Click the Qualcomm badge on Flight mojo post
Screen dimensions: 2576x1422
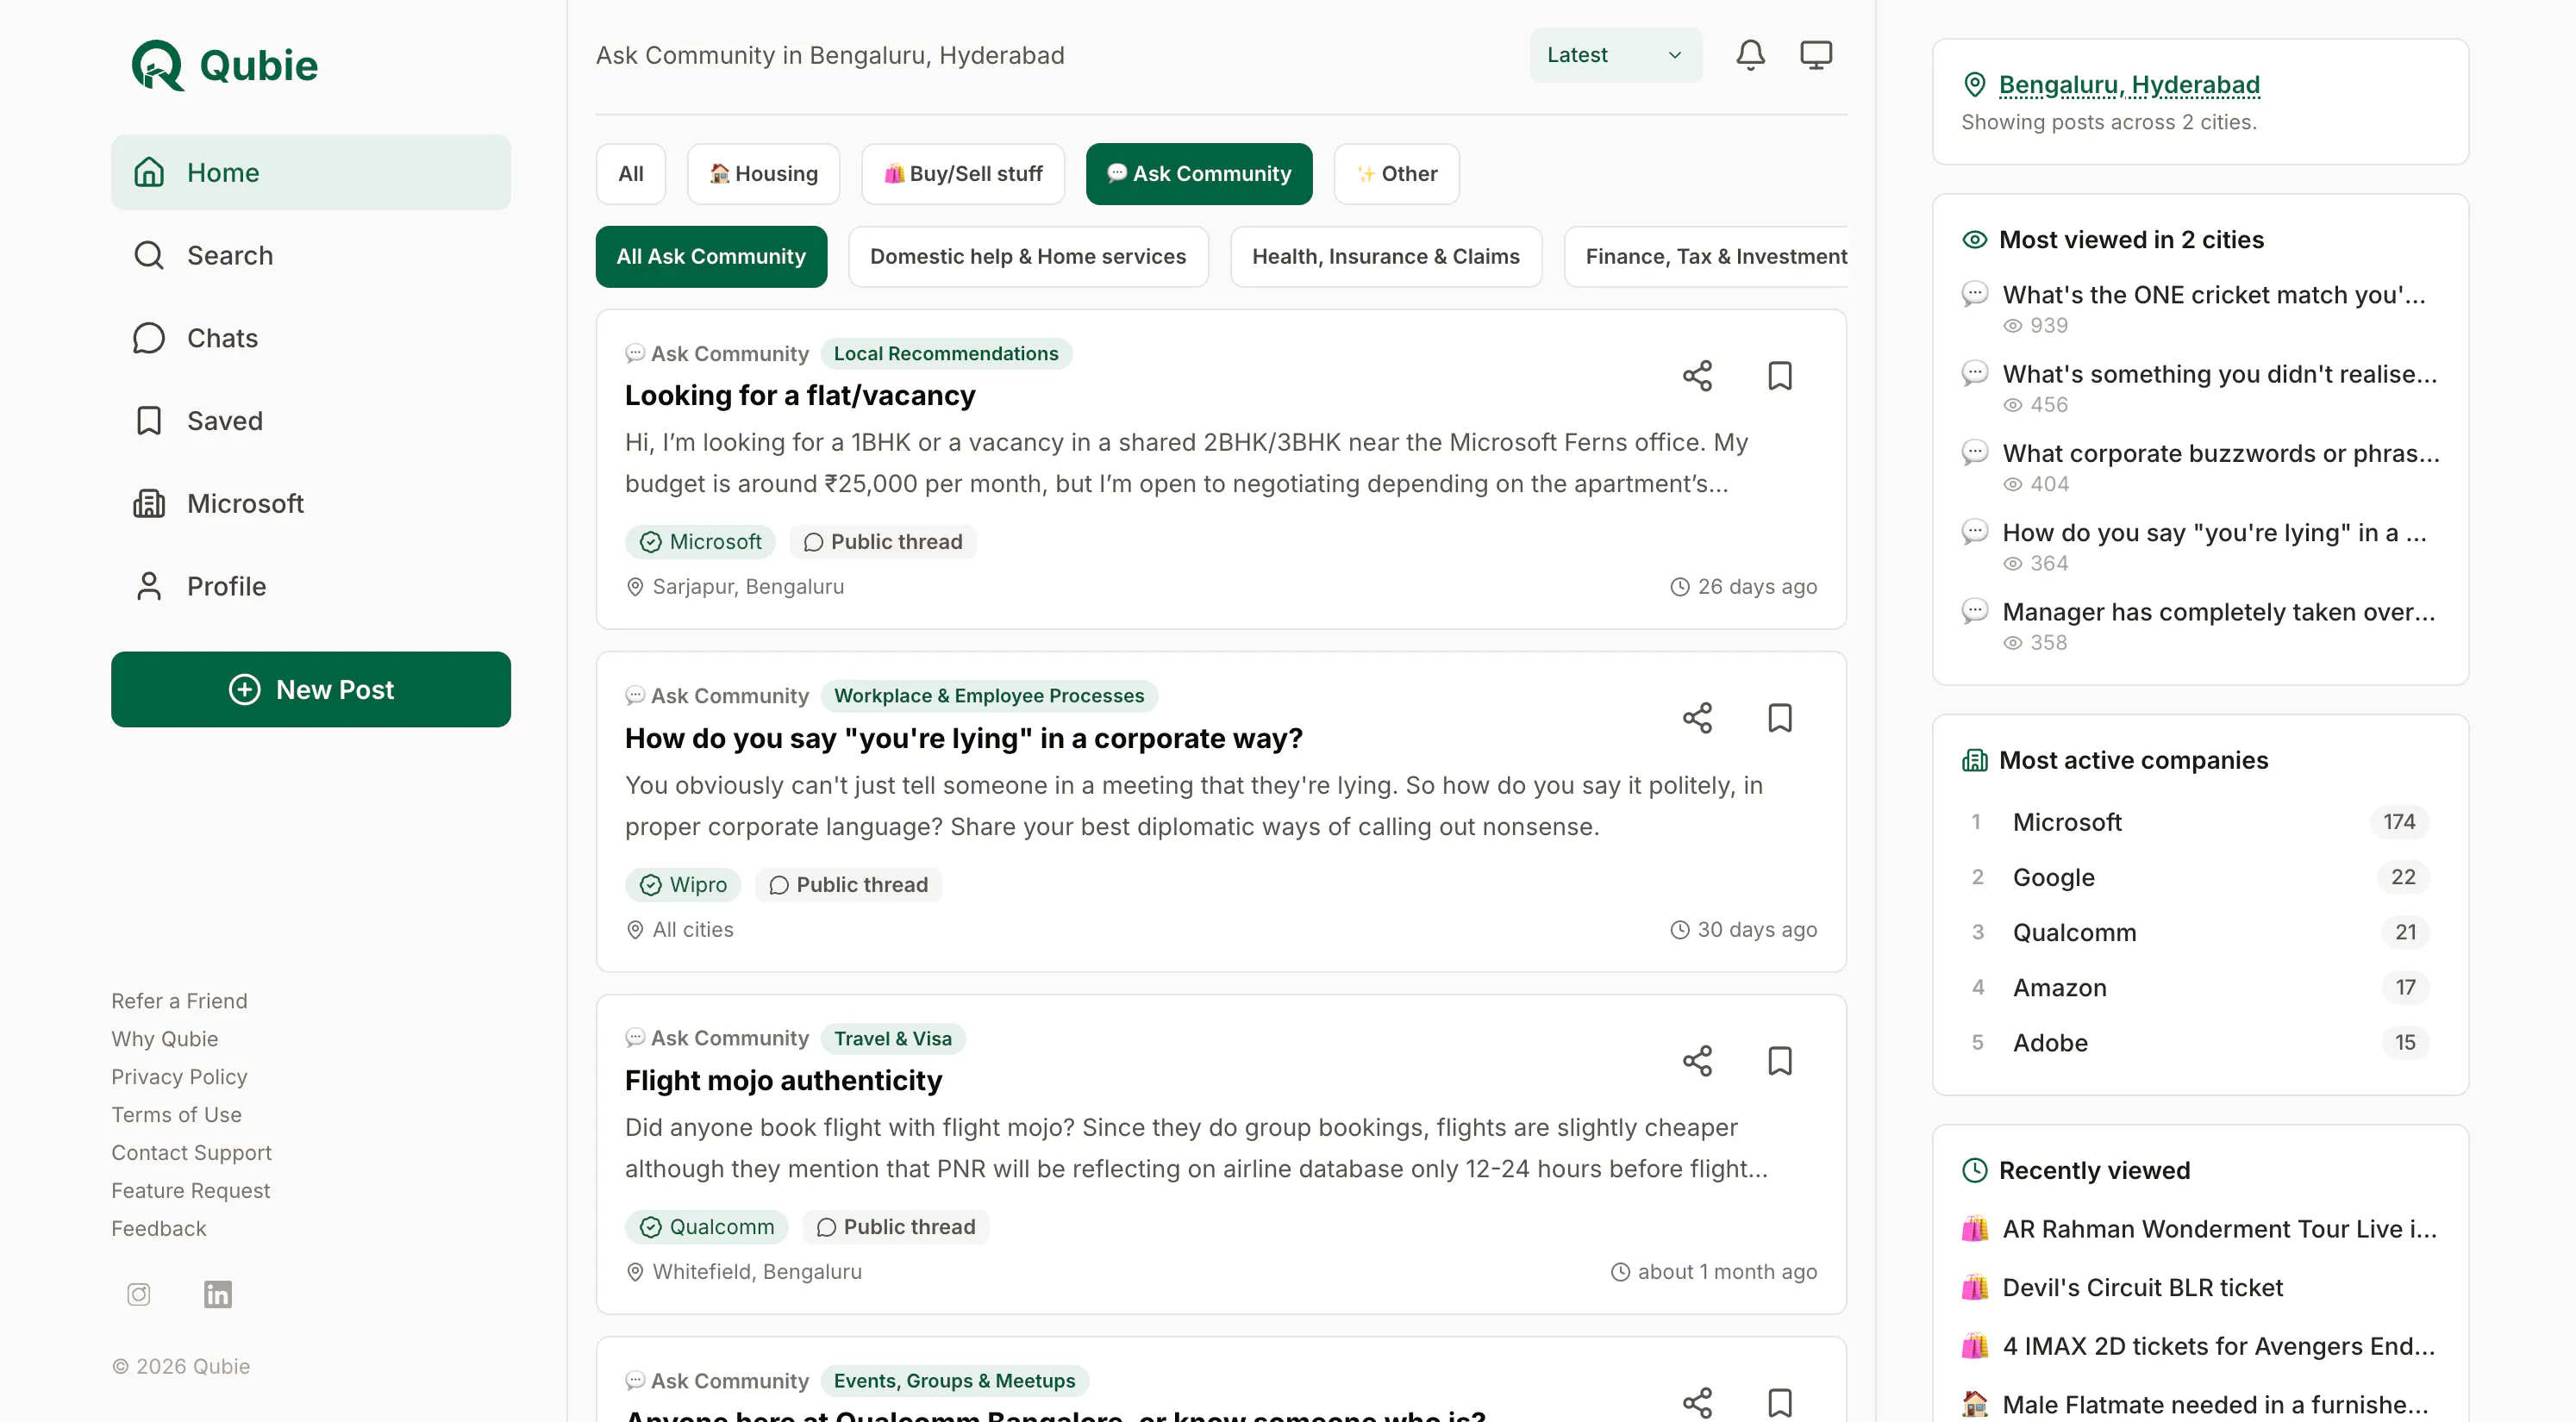tap(706, 1227)
